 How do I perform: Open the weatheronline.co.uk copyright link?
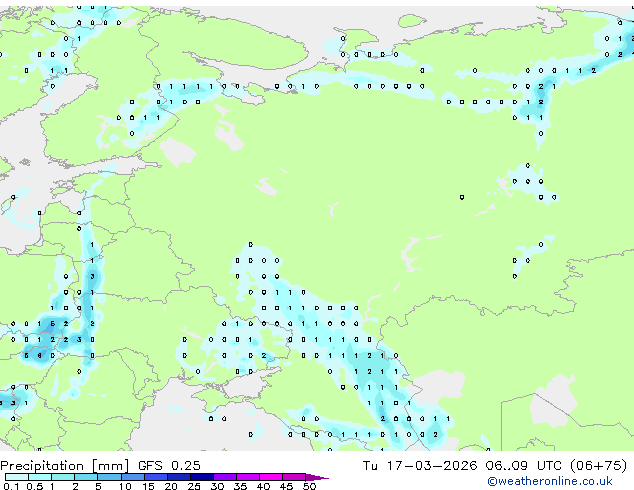(550, 481)
